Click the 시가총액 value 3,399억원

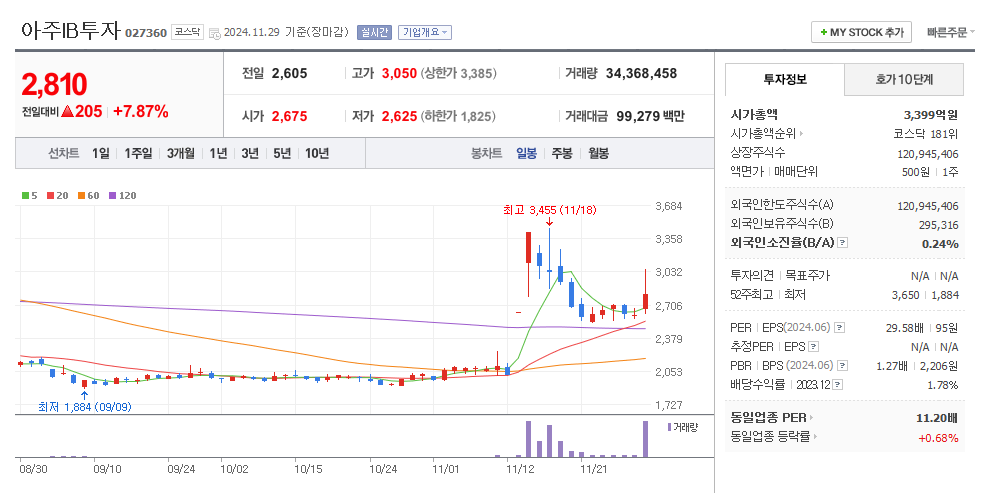(x=931, y=115)
